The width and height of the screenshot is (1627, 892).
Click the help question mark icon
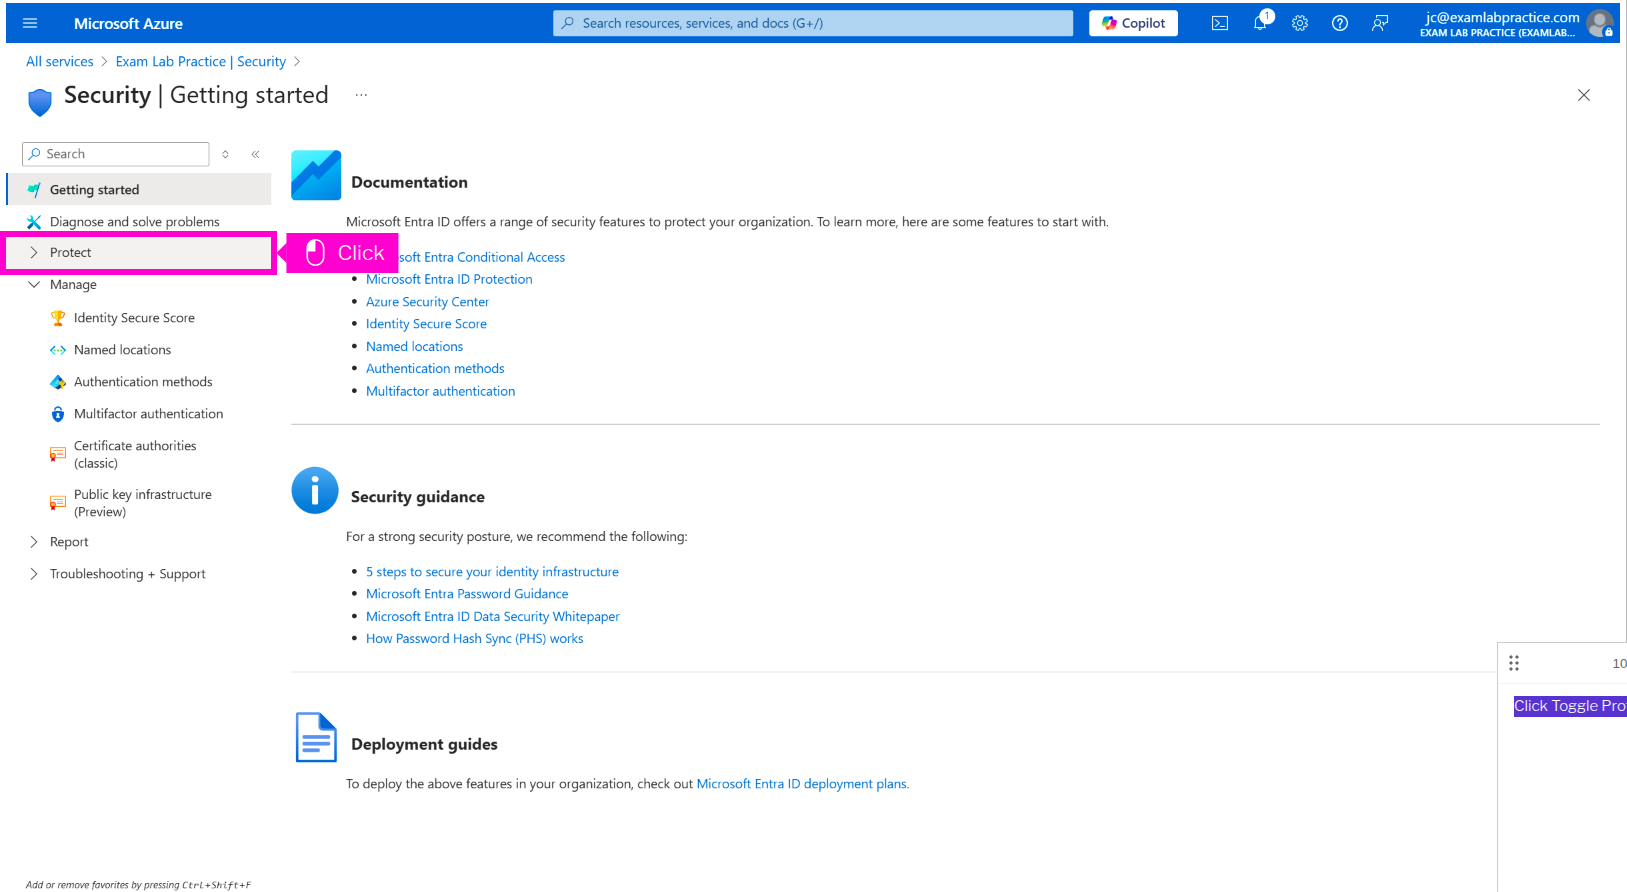click(1340, 23)
